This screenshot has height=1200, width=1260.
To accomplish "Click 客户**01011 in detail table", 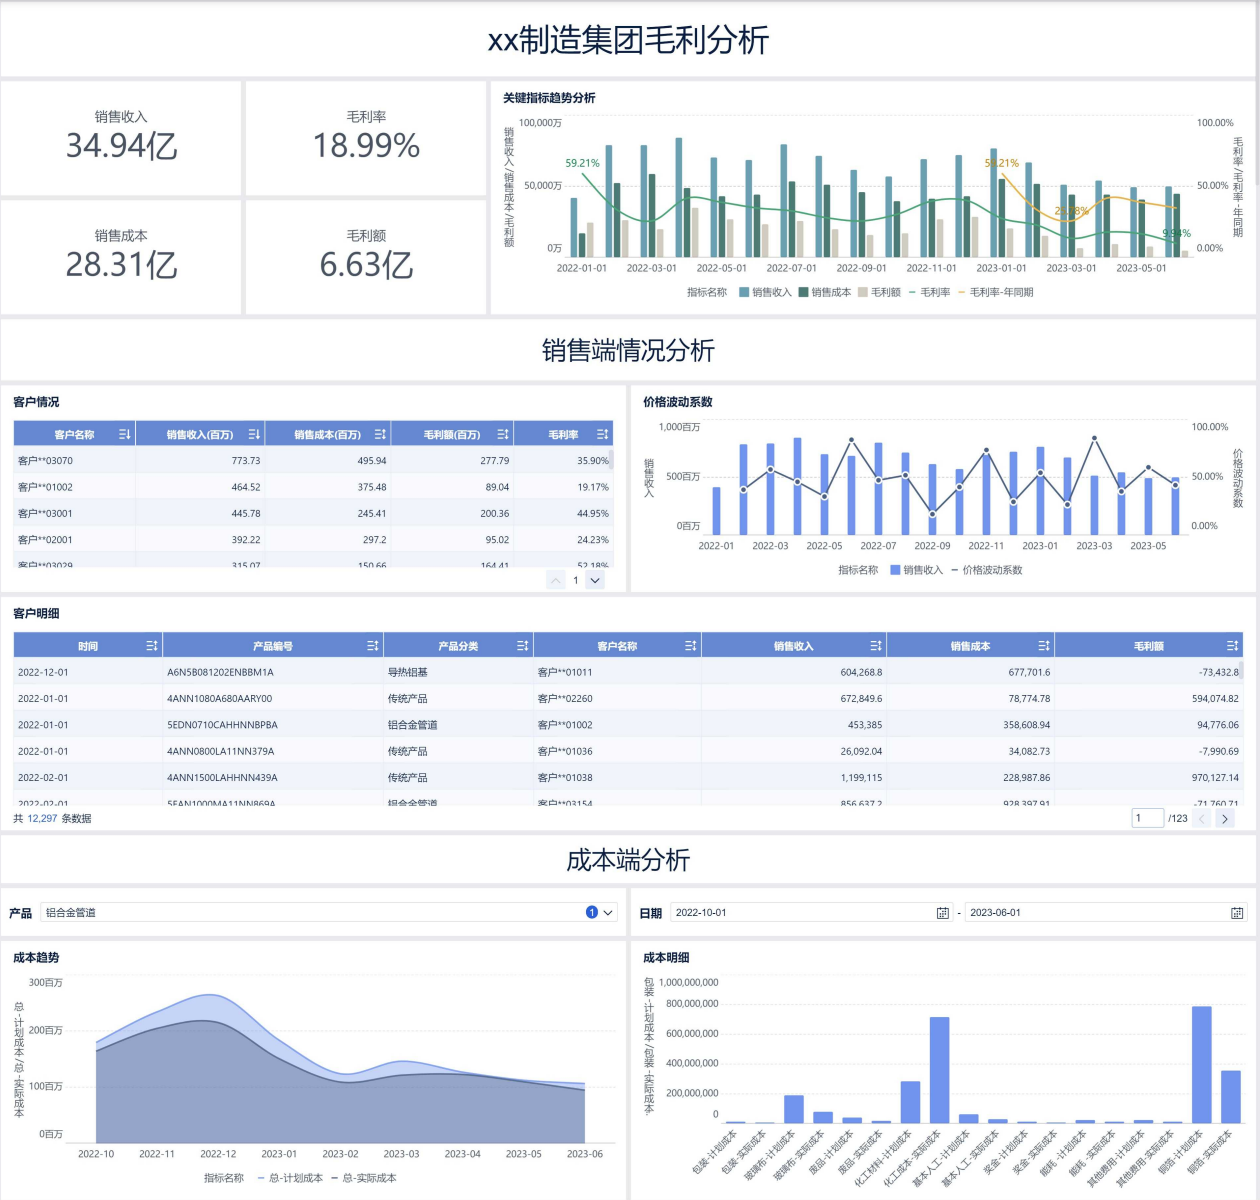I will [565, 672].
